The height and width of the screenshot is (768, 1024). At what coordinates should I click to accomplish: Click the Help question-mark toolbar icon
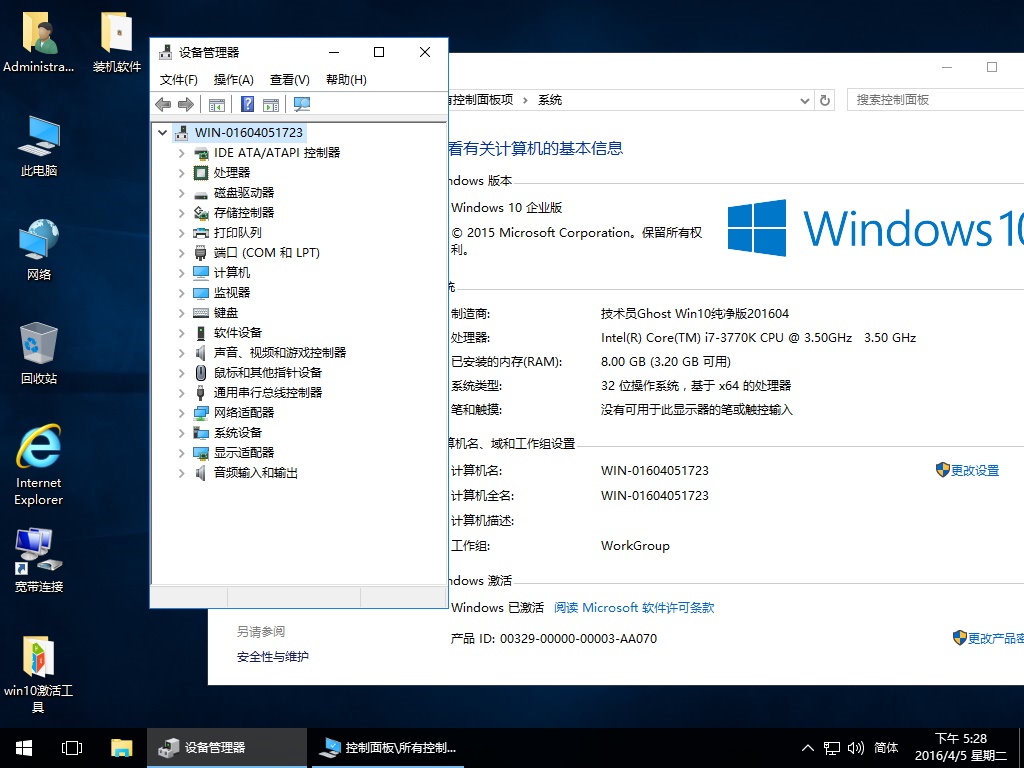[248, 104]
